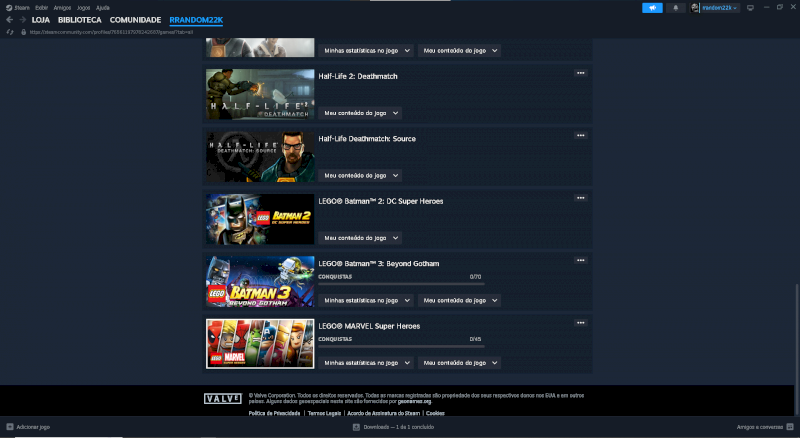Open the LEGO Batman 2: DC Super Heroes title

[381, 201]
